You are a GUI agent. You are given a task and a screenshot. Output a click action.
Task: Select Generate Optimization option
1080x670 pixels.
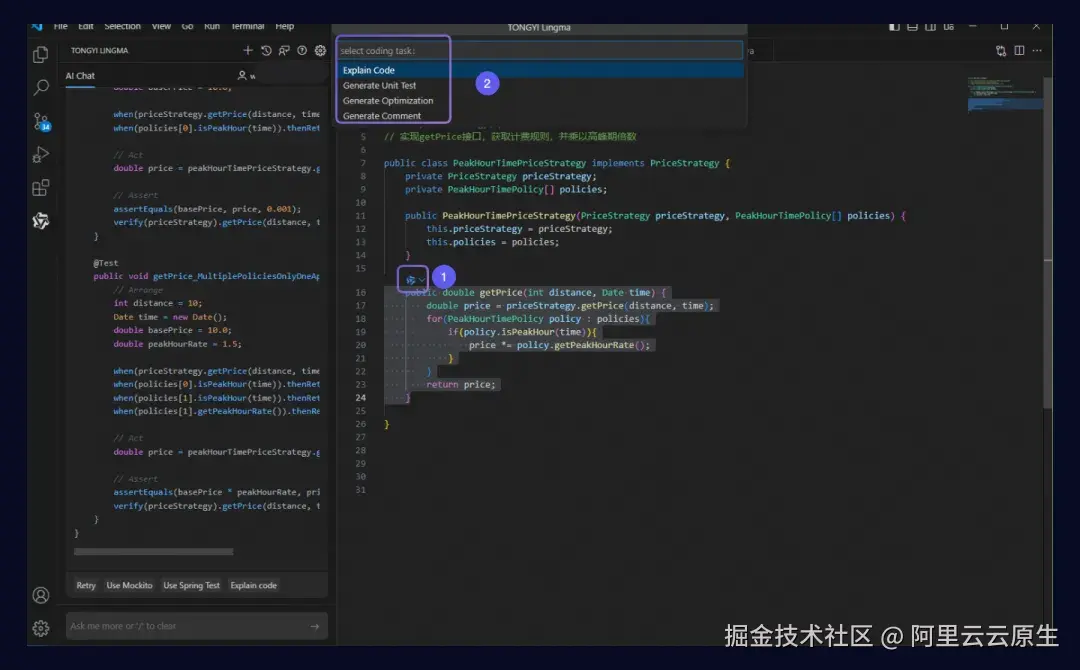pos(541,101)
